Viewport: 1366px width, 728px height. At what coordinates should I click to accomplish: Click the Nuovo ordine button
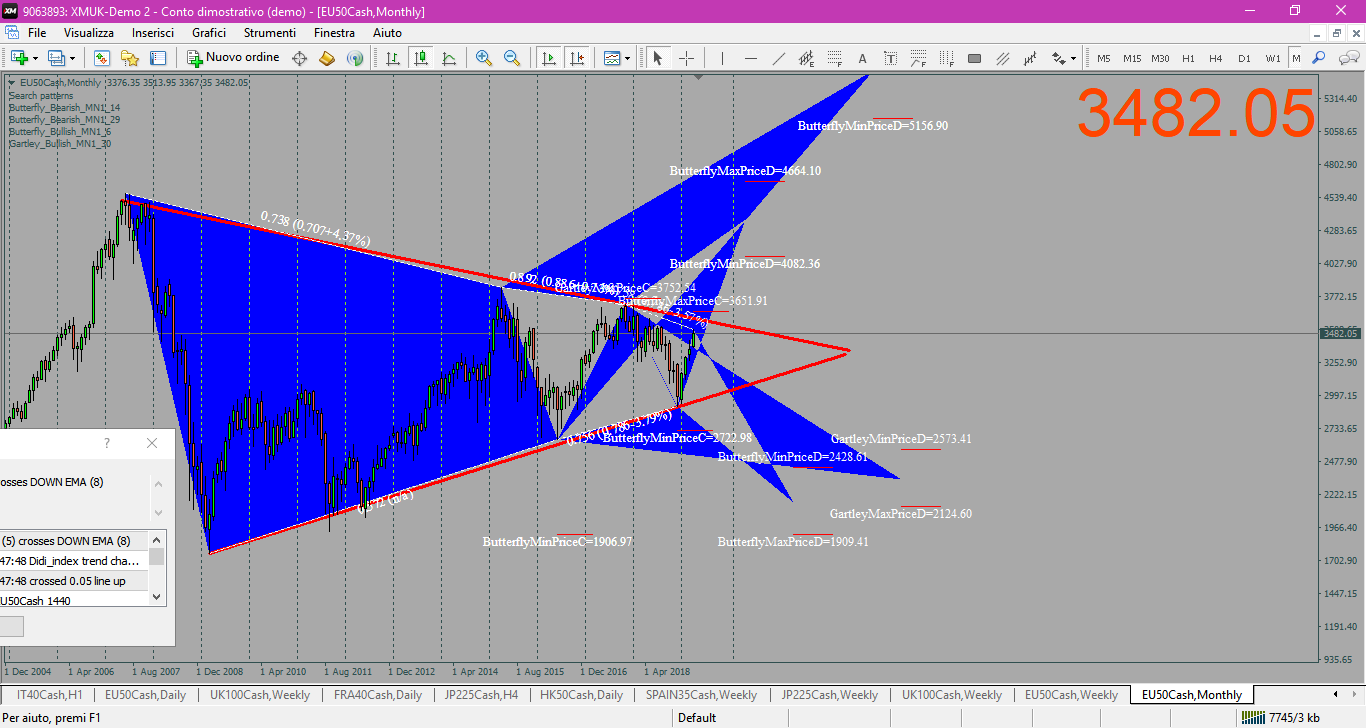coord(234,58)
